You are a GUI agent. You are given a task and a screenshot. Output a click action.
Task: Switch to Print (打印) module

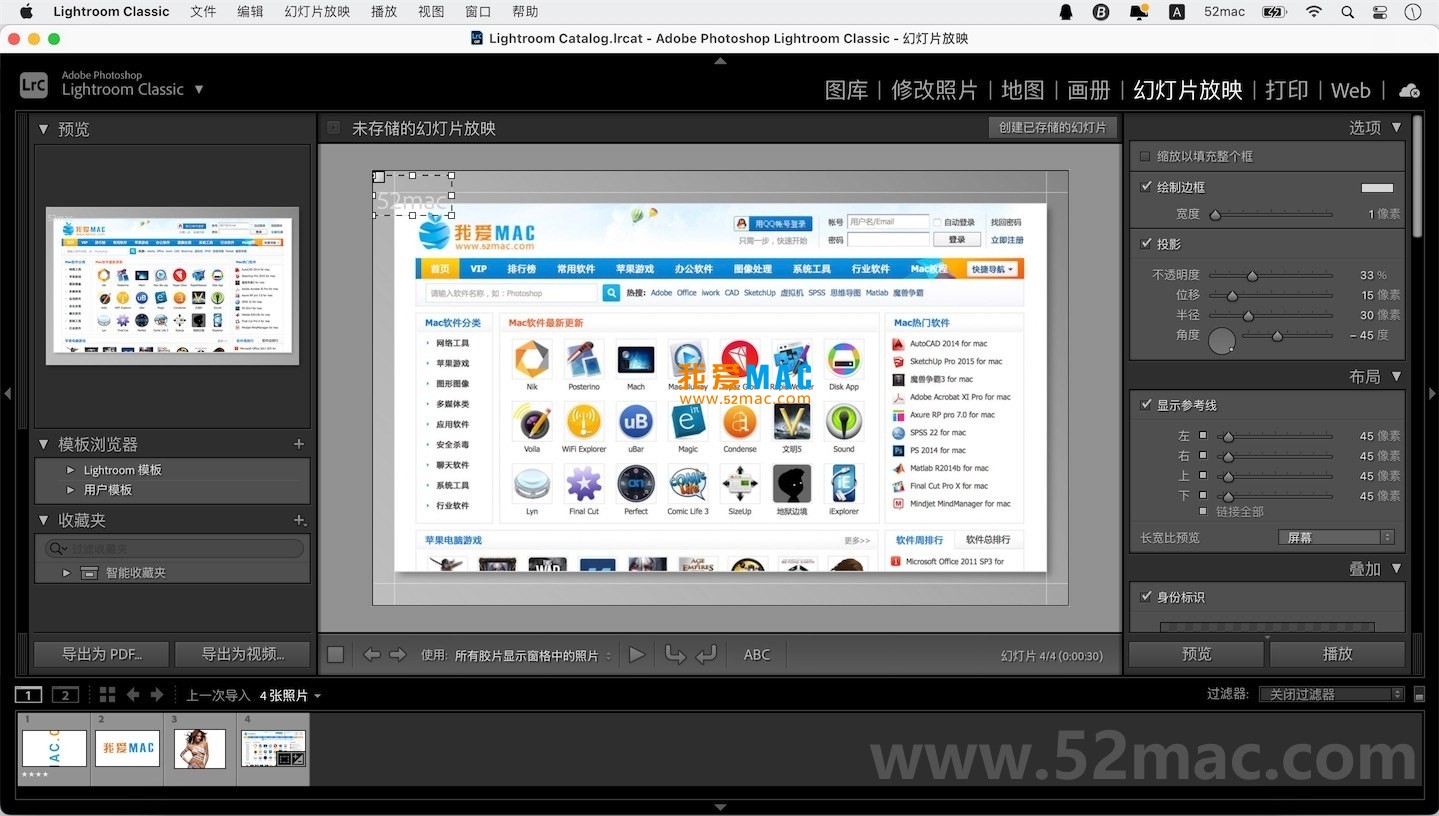click(x=1286, y=90)
